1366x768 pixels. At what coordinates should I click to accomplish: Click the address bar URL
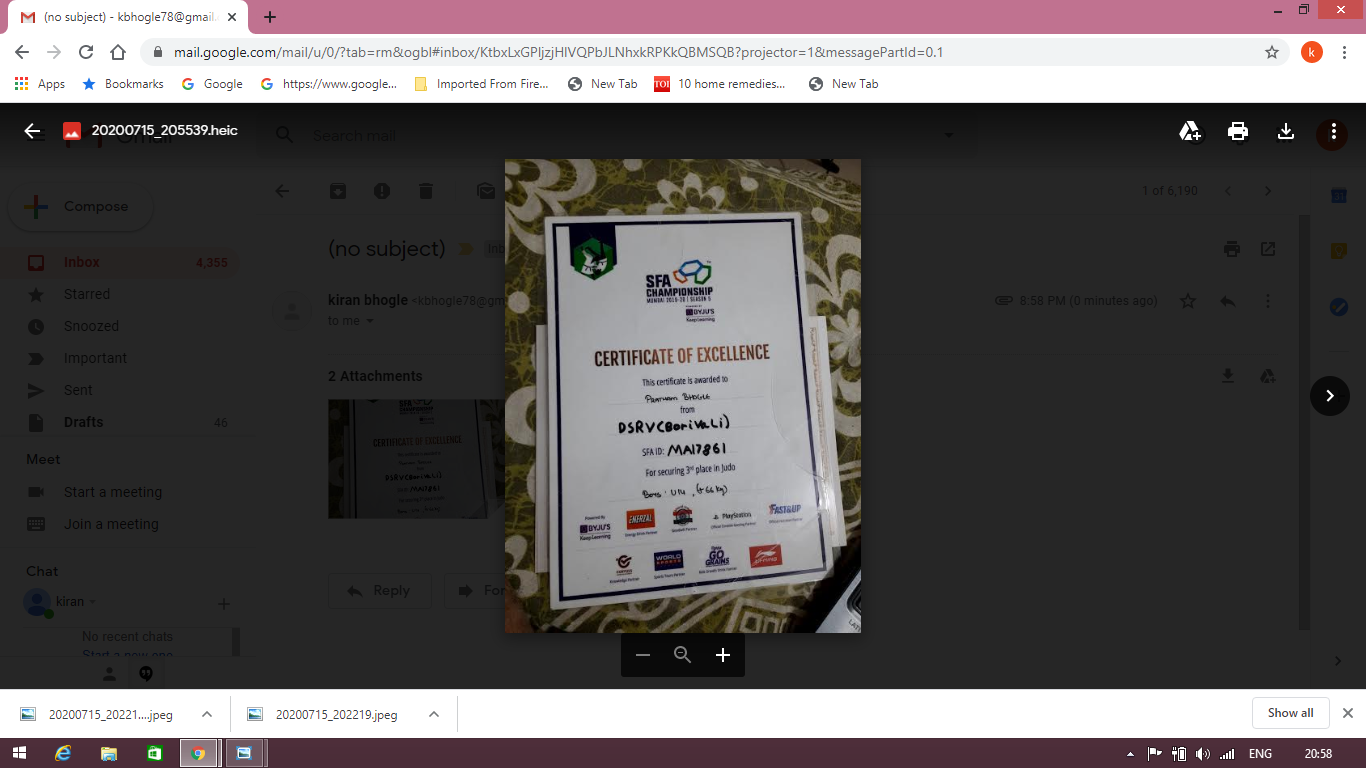click(x=558, y=52)
